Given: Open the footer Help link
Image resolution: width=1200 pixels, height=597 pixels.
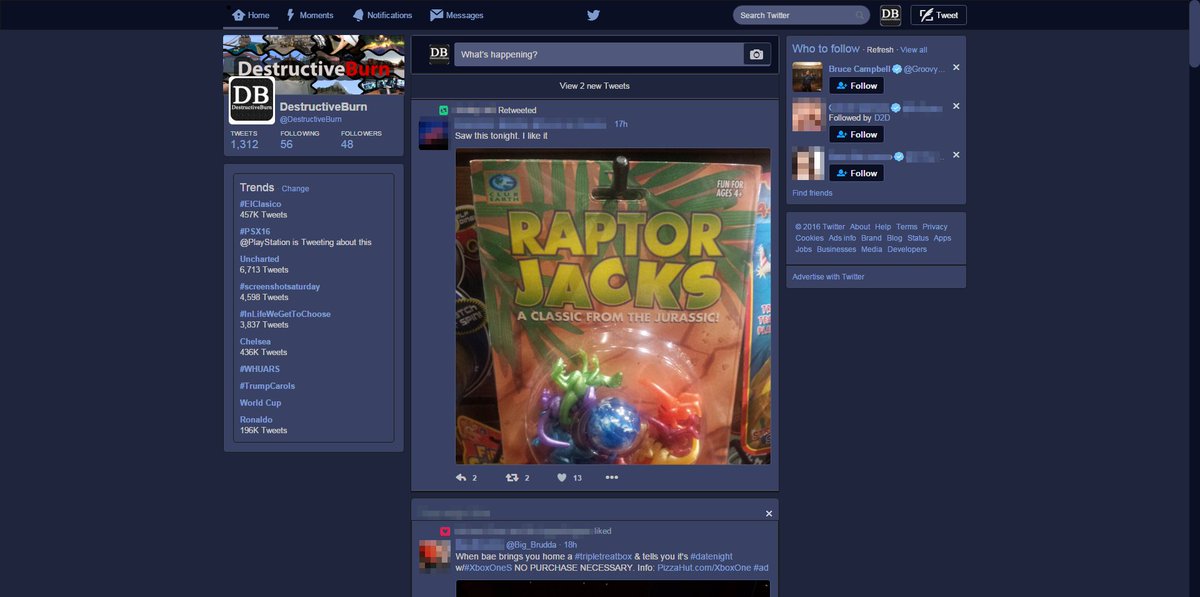Looking at the screenshot, I should 883,227.
